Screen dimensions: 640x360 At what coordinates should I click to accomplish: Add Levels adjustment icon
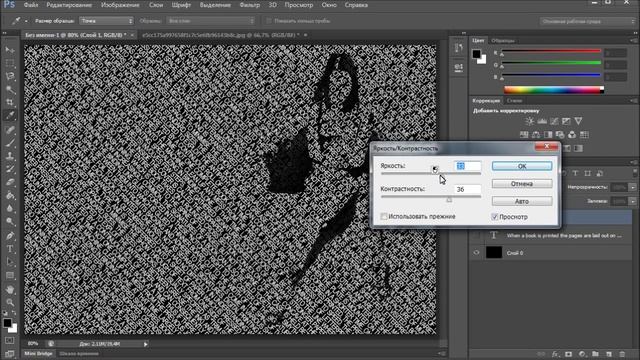(x=542, y=121)
